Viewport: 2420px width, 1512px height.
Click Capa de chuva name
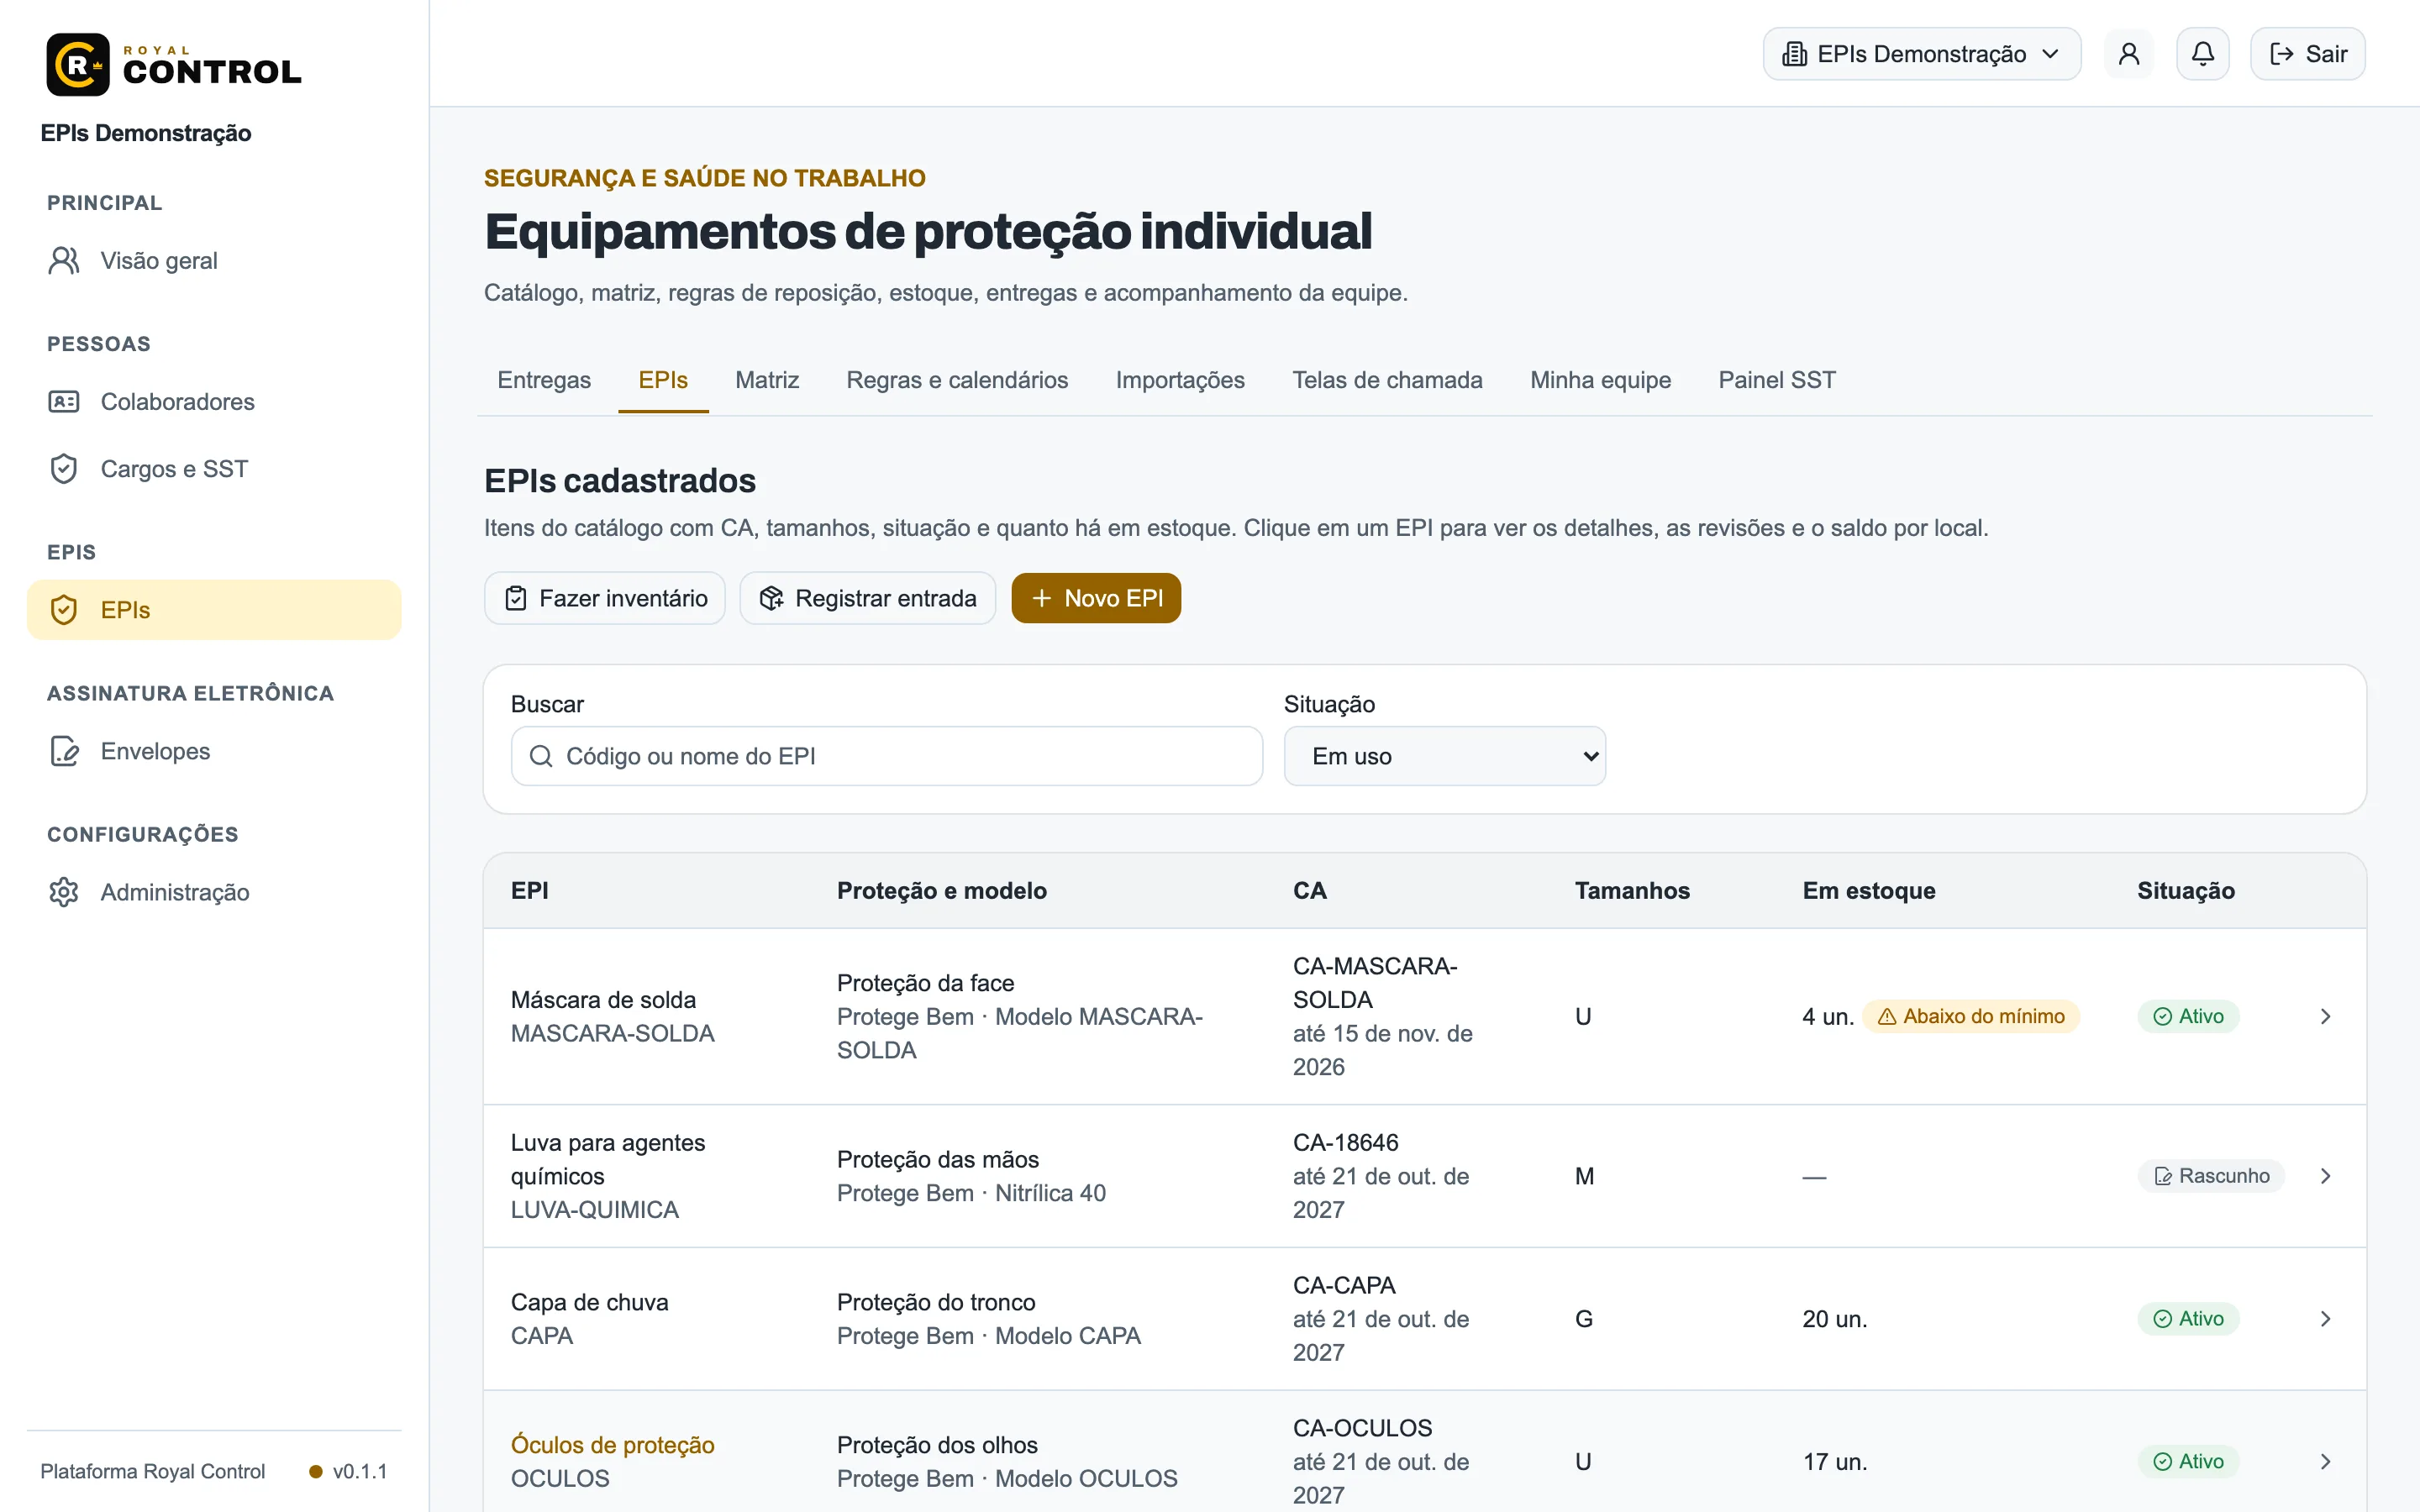[x=589, y=1302]
